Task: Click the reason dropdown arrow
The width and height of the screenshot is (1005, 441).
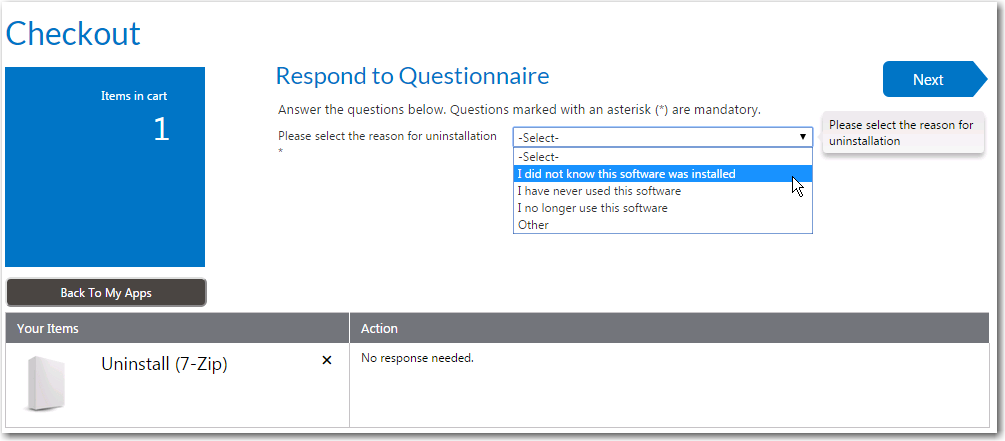Action: pyautogui.click(x=802, y=137)
